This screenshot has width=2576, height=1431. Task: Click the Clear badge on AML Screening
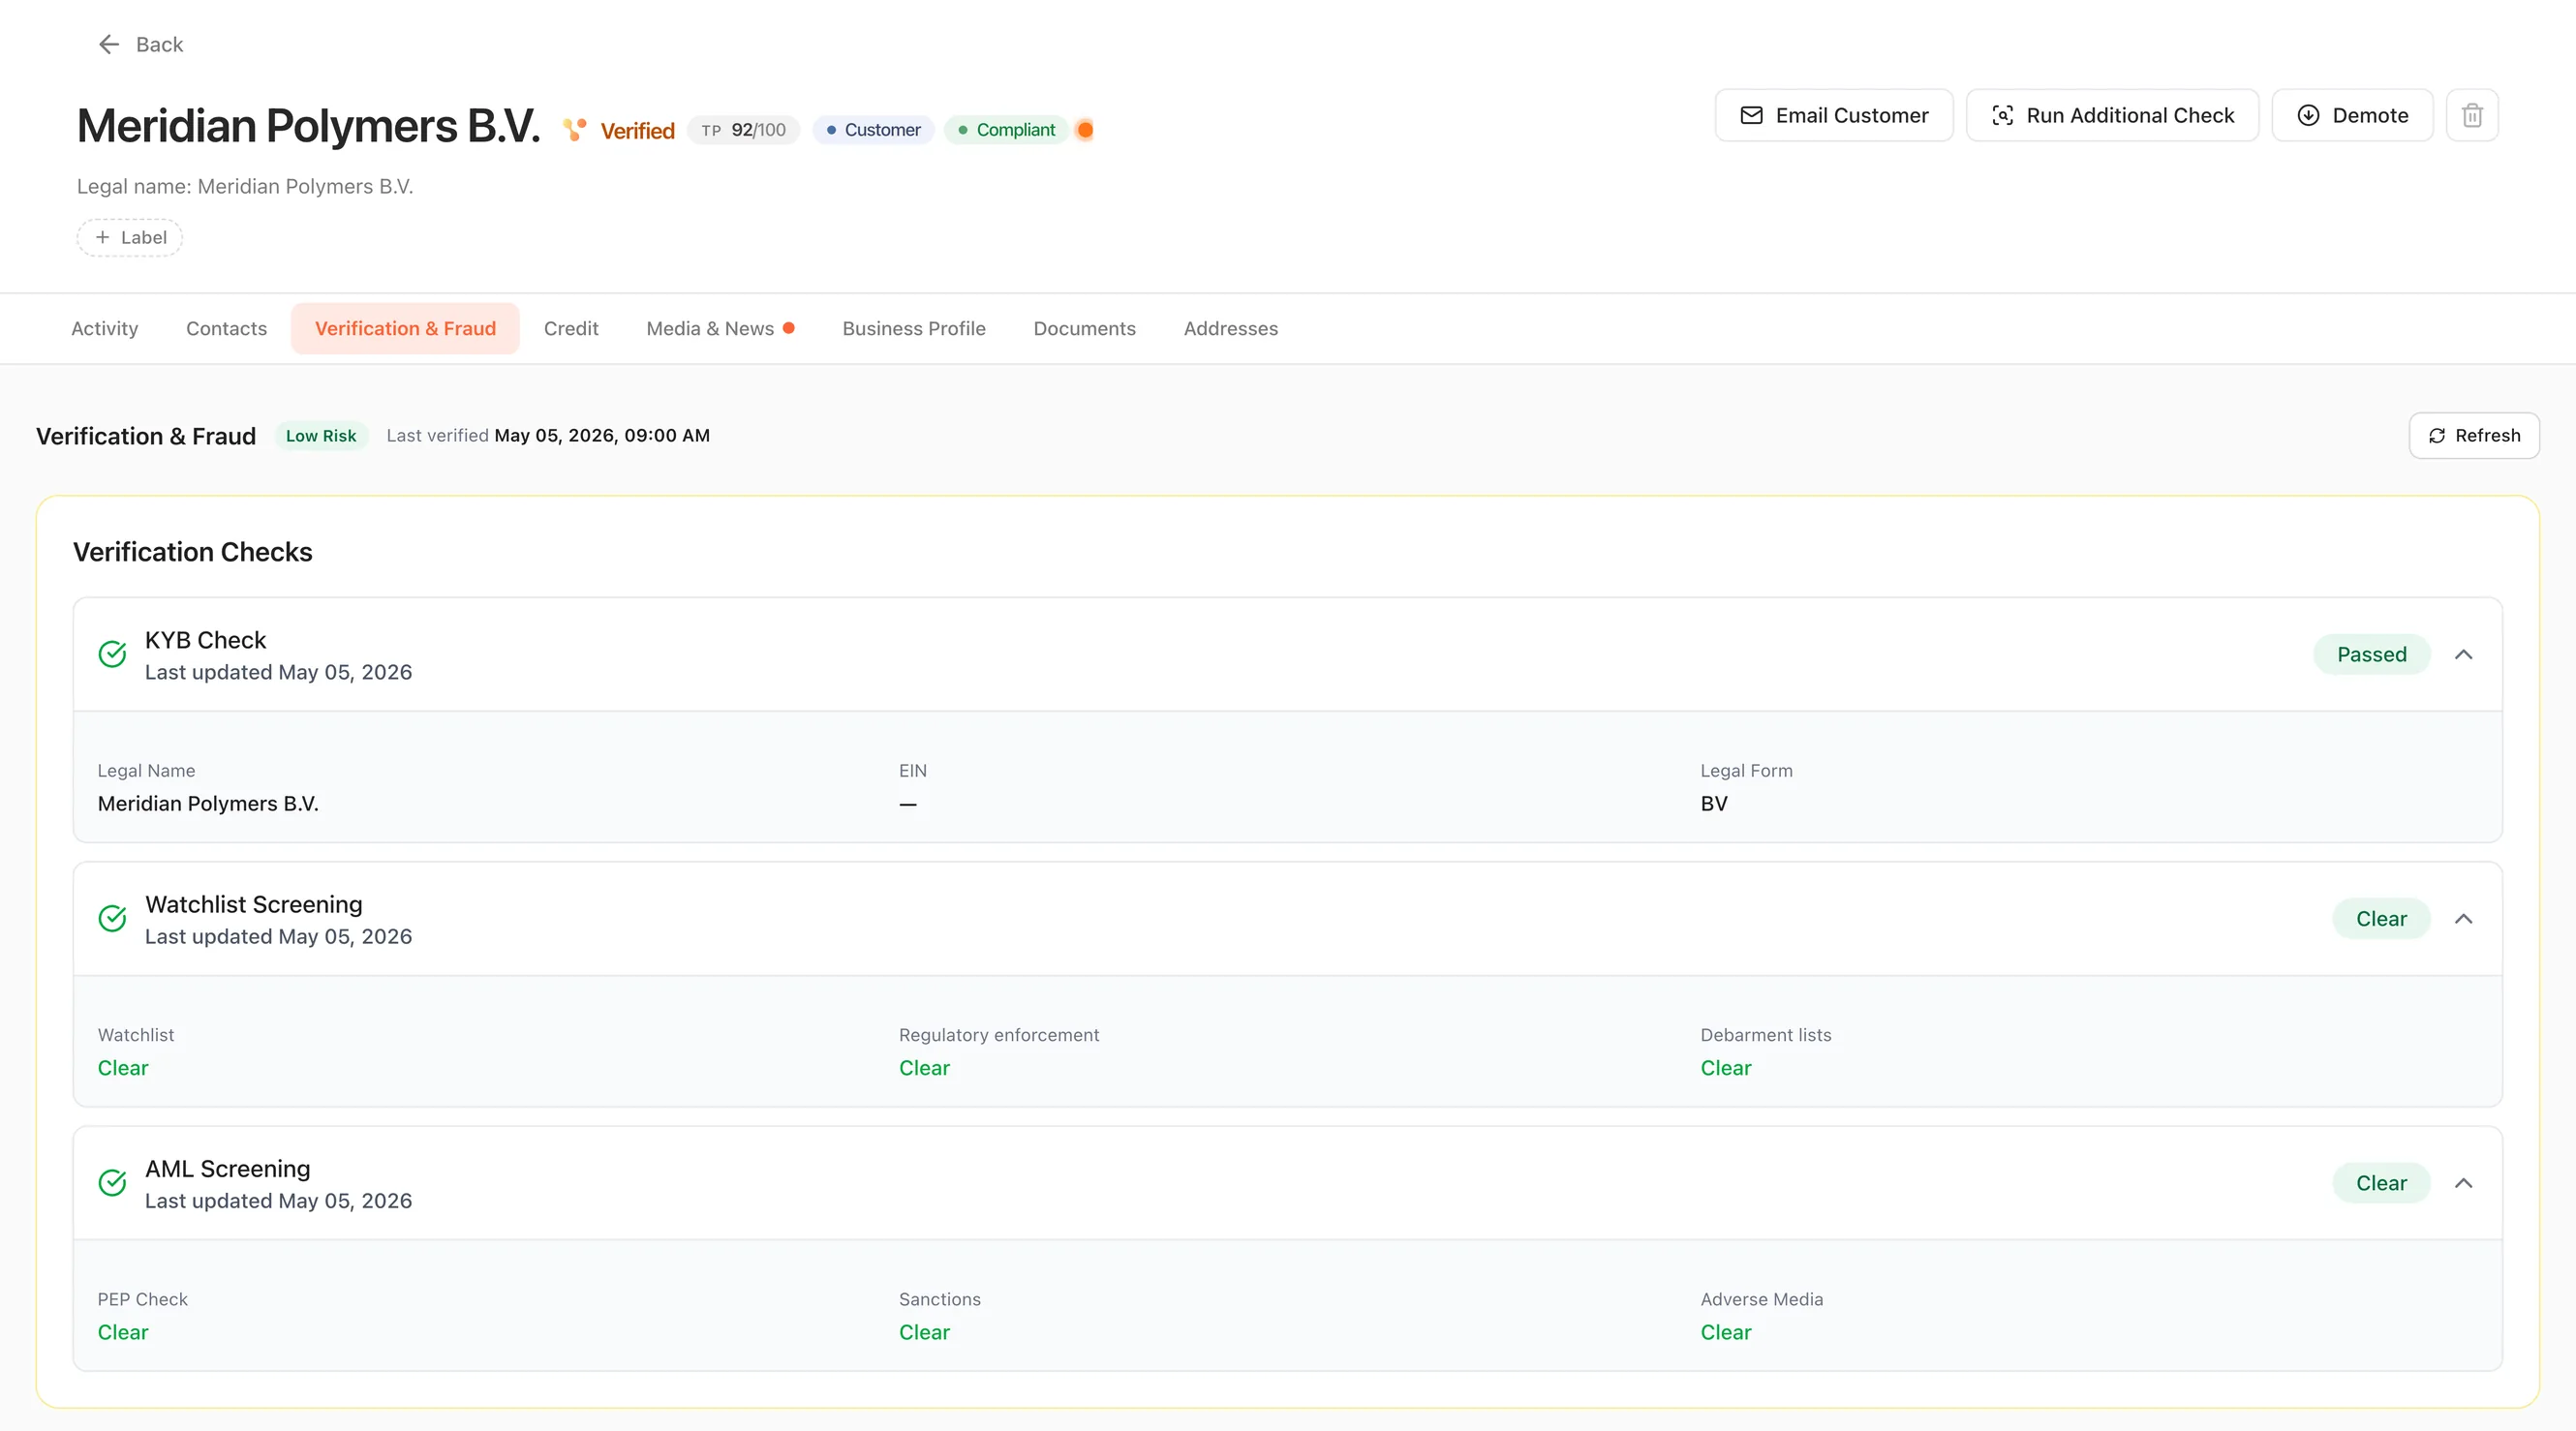point(2382,1183)
